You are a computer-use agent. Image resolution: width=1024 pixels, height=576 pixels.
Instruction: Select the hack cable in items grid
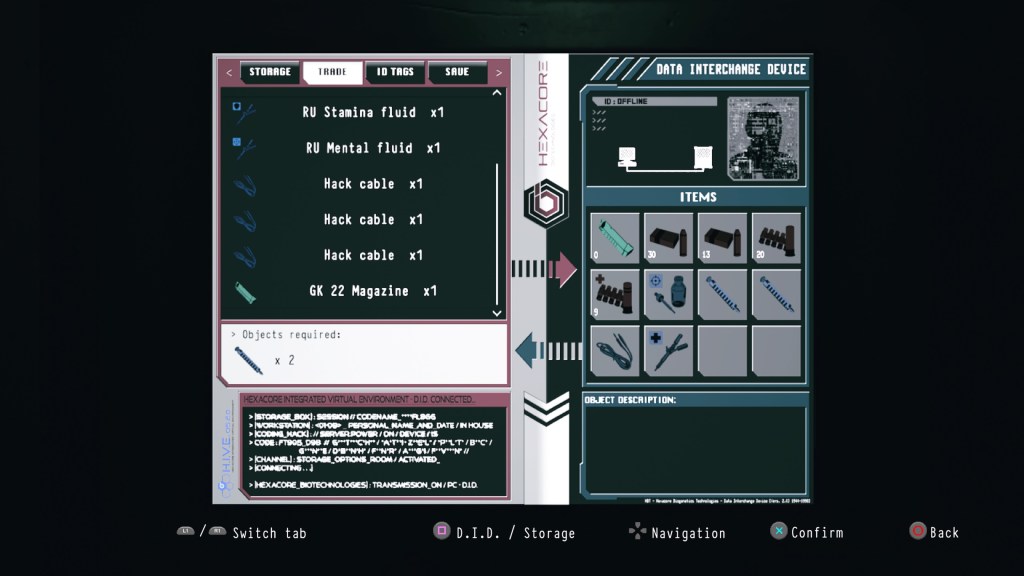coord(615,351)
